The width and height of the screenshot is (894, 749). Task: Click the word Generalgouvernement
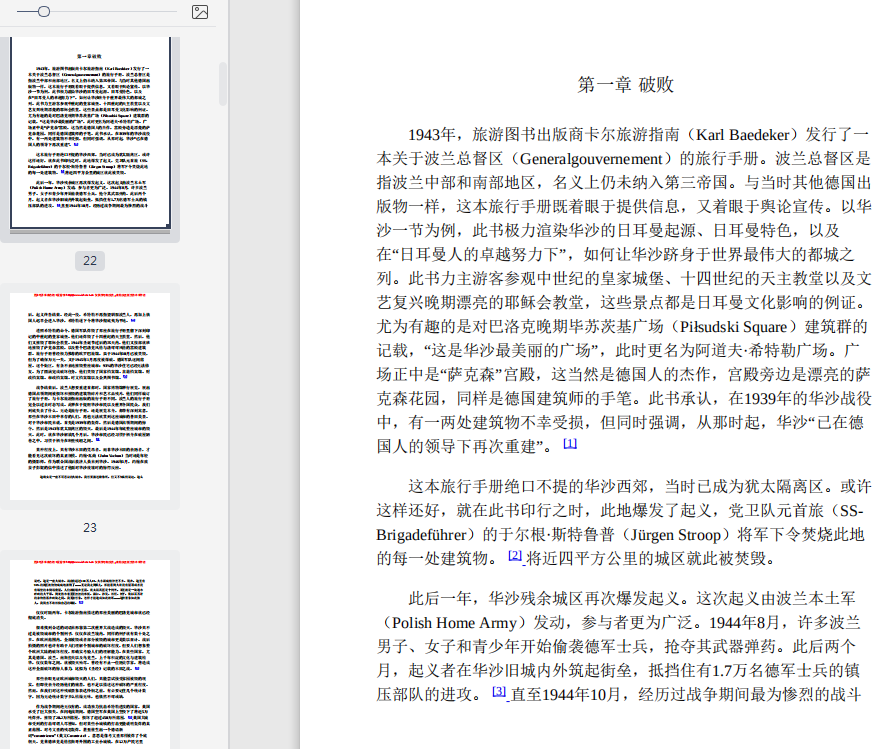point(591,158)
